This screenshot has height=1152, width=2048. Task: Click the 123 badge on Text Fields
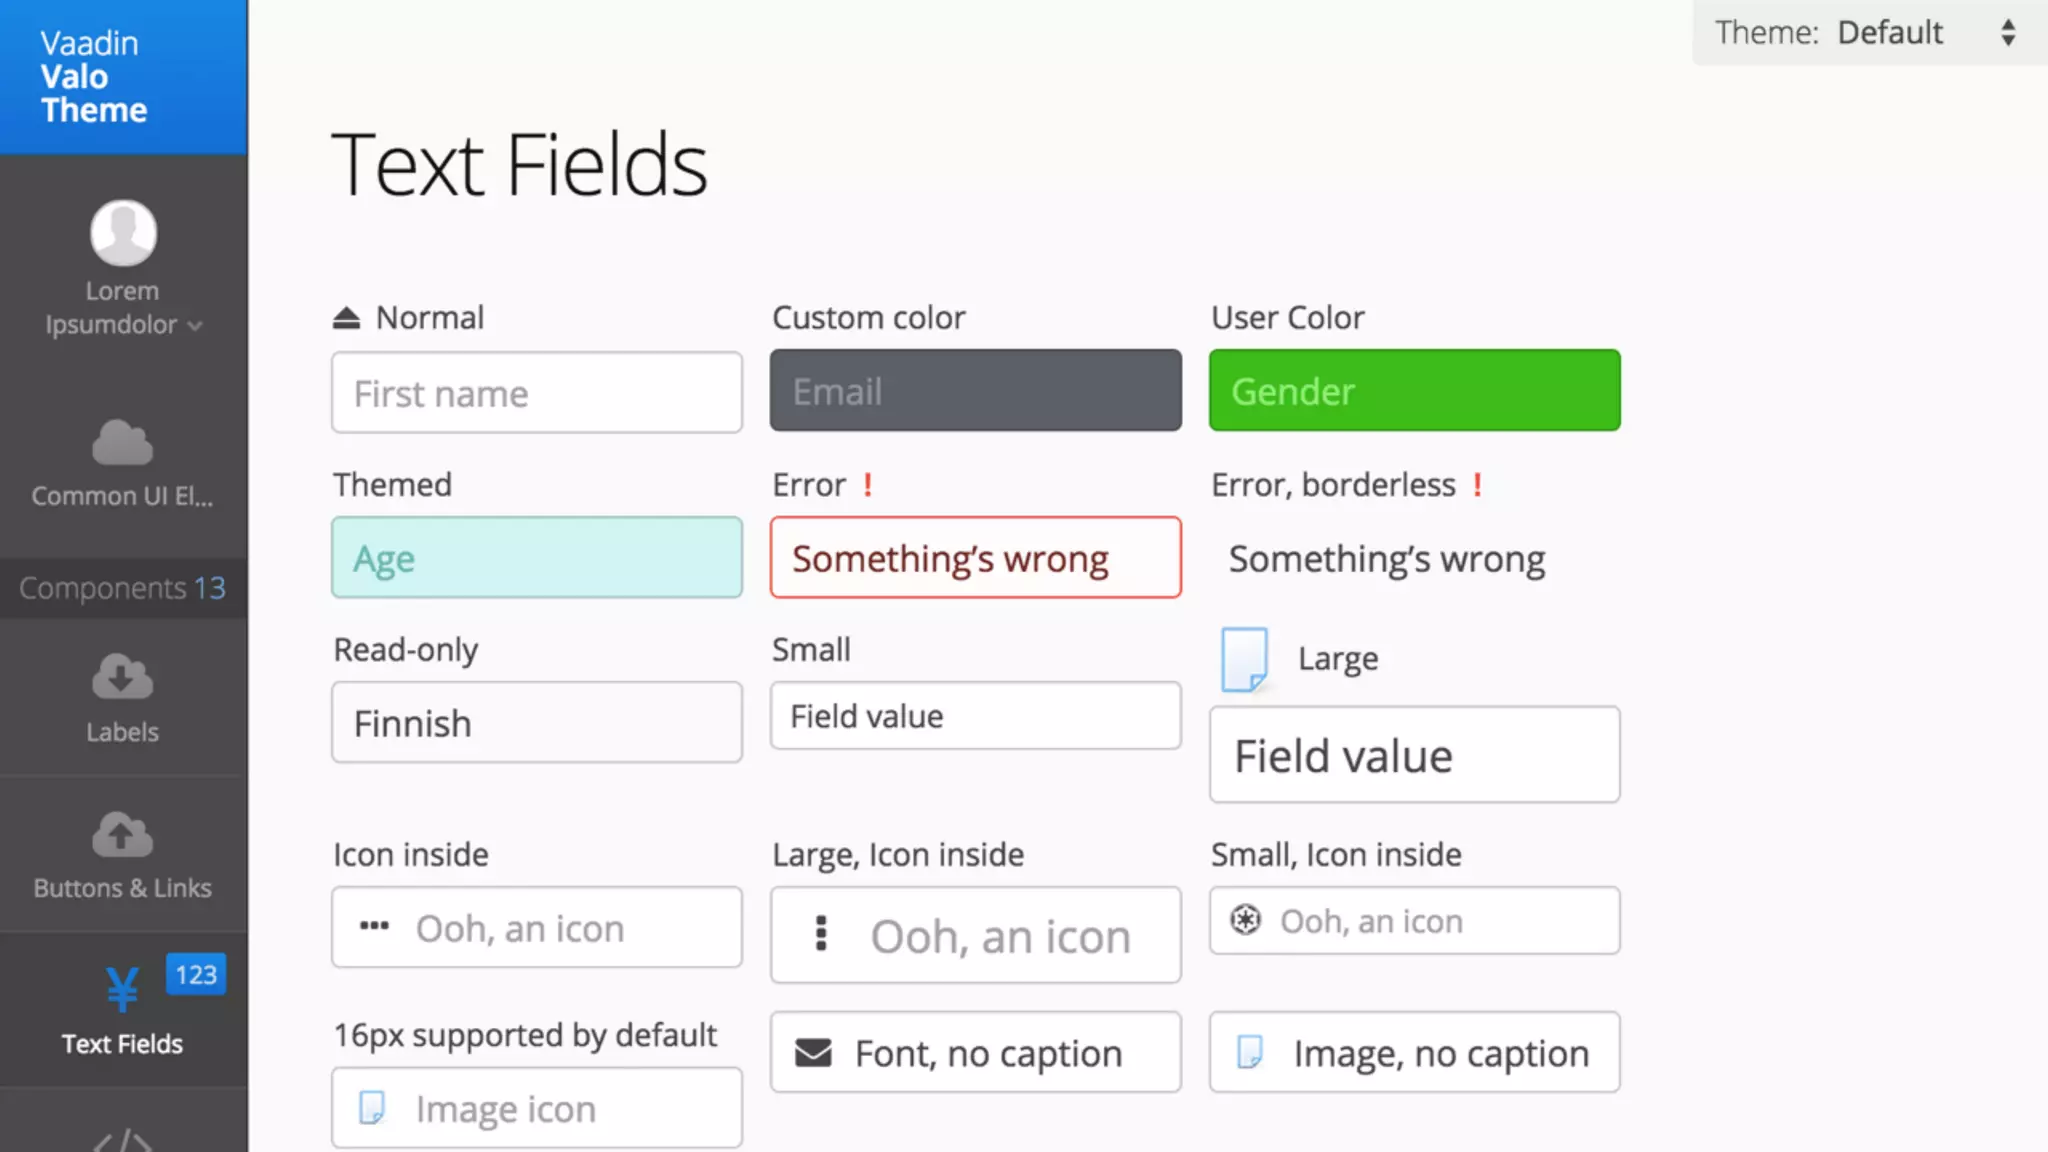(x=196, y=974)
